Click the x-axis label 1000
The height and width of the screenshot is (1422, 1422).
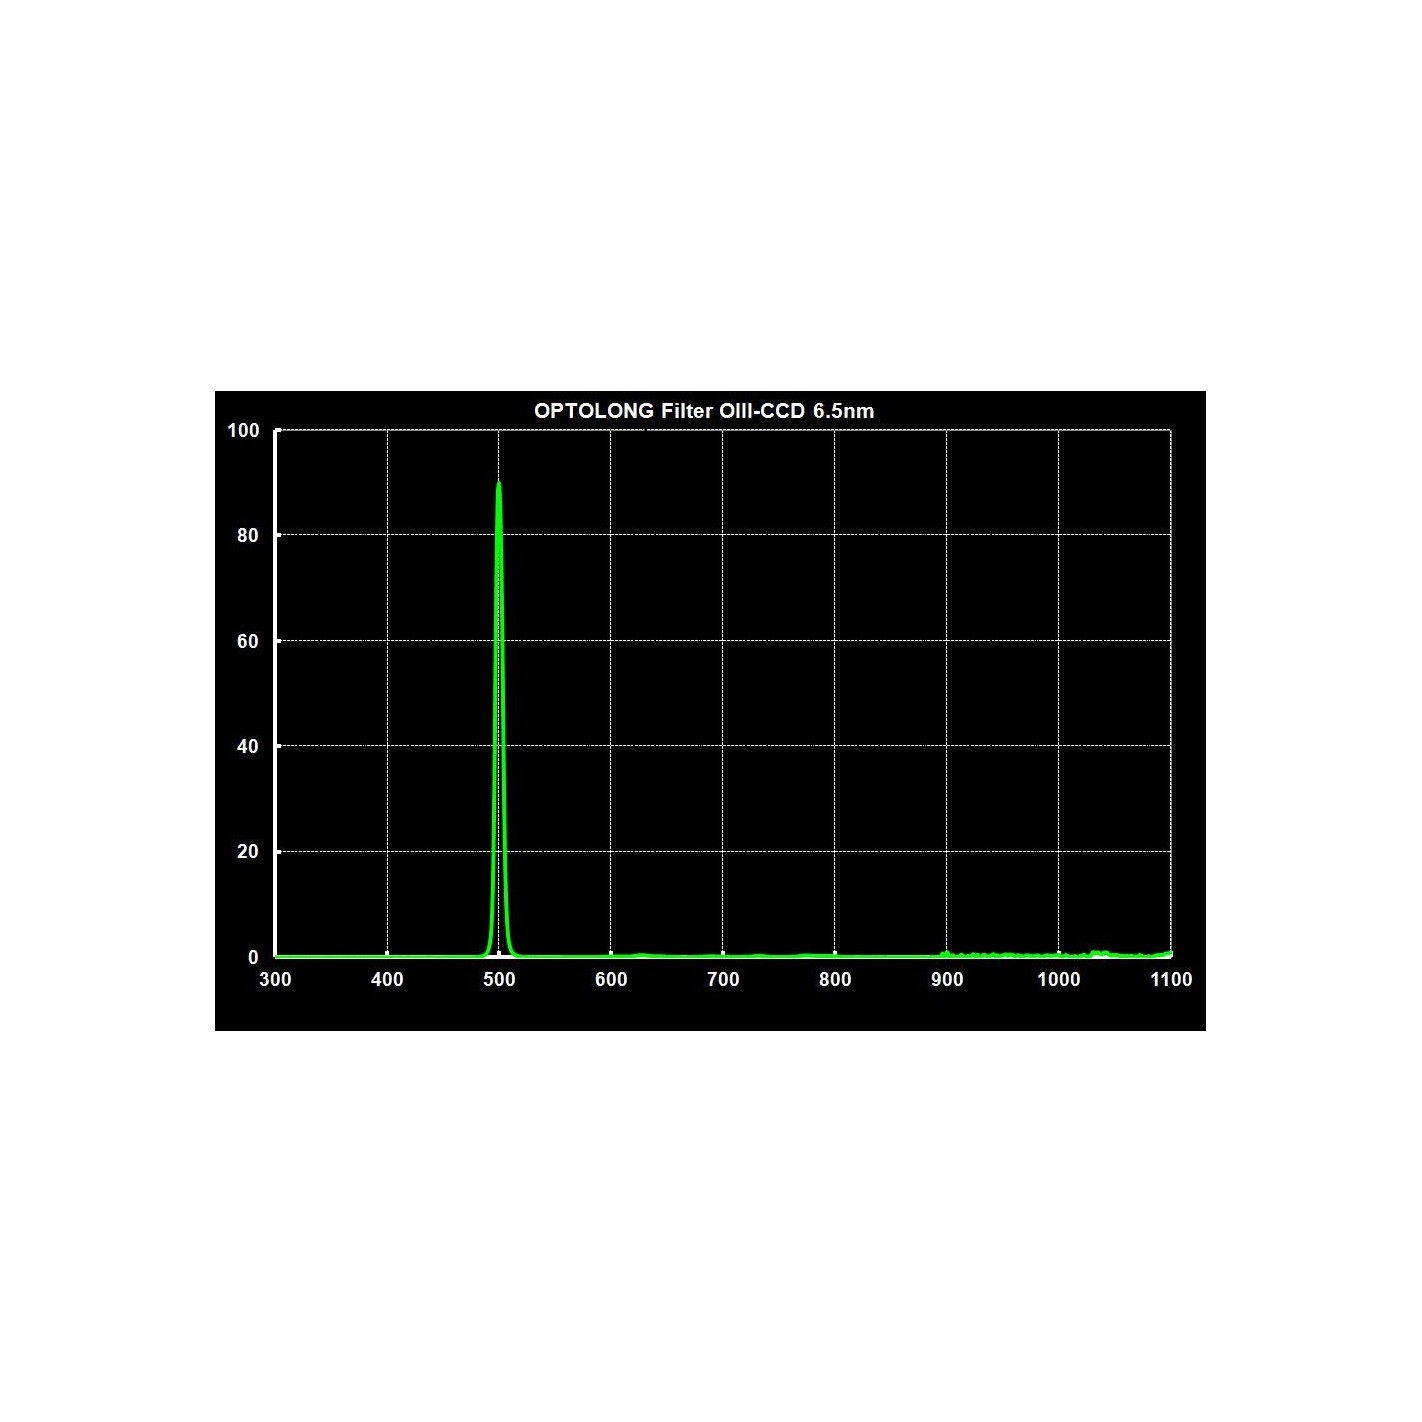tap(1059, 980)
